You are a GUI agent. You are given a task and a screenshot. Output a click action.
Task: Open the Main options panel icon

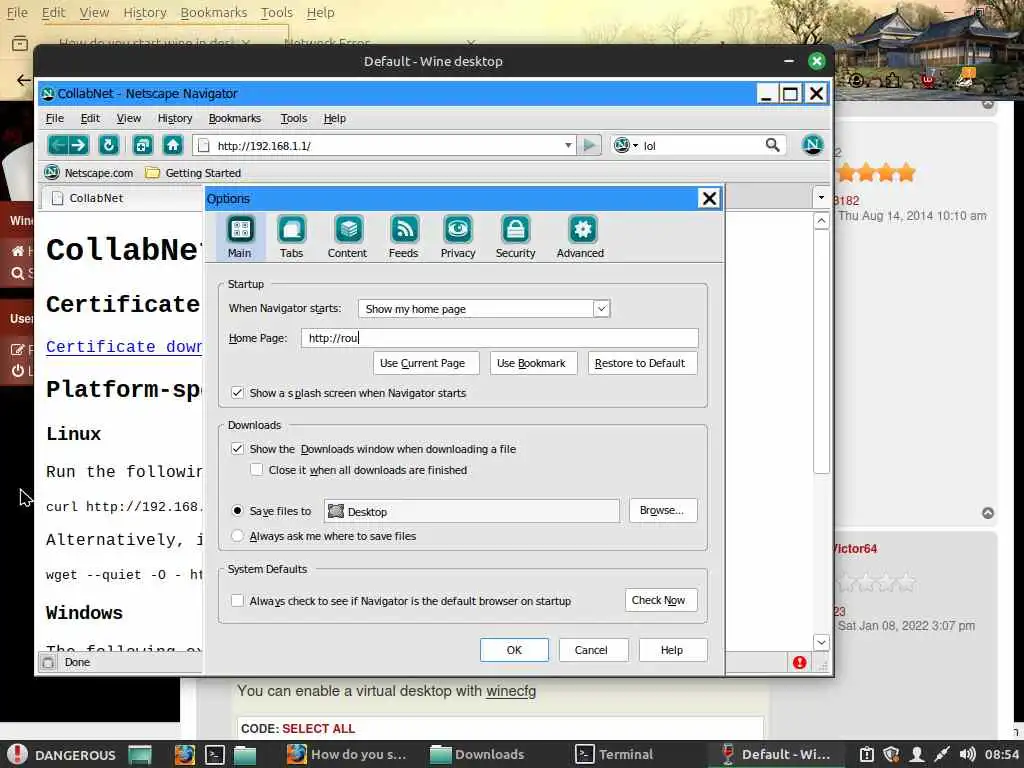pos(240,230)
